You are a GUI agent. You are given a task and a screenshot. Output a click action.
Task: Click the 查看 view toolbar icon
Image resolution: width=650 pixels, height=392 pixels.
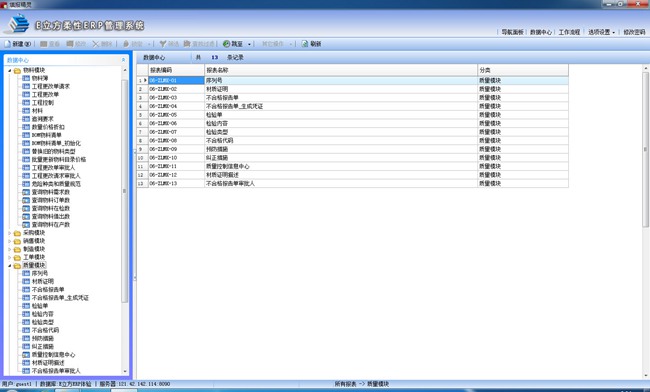(43, 44)
